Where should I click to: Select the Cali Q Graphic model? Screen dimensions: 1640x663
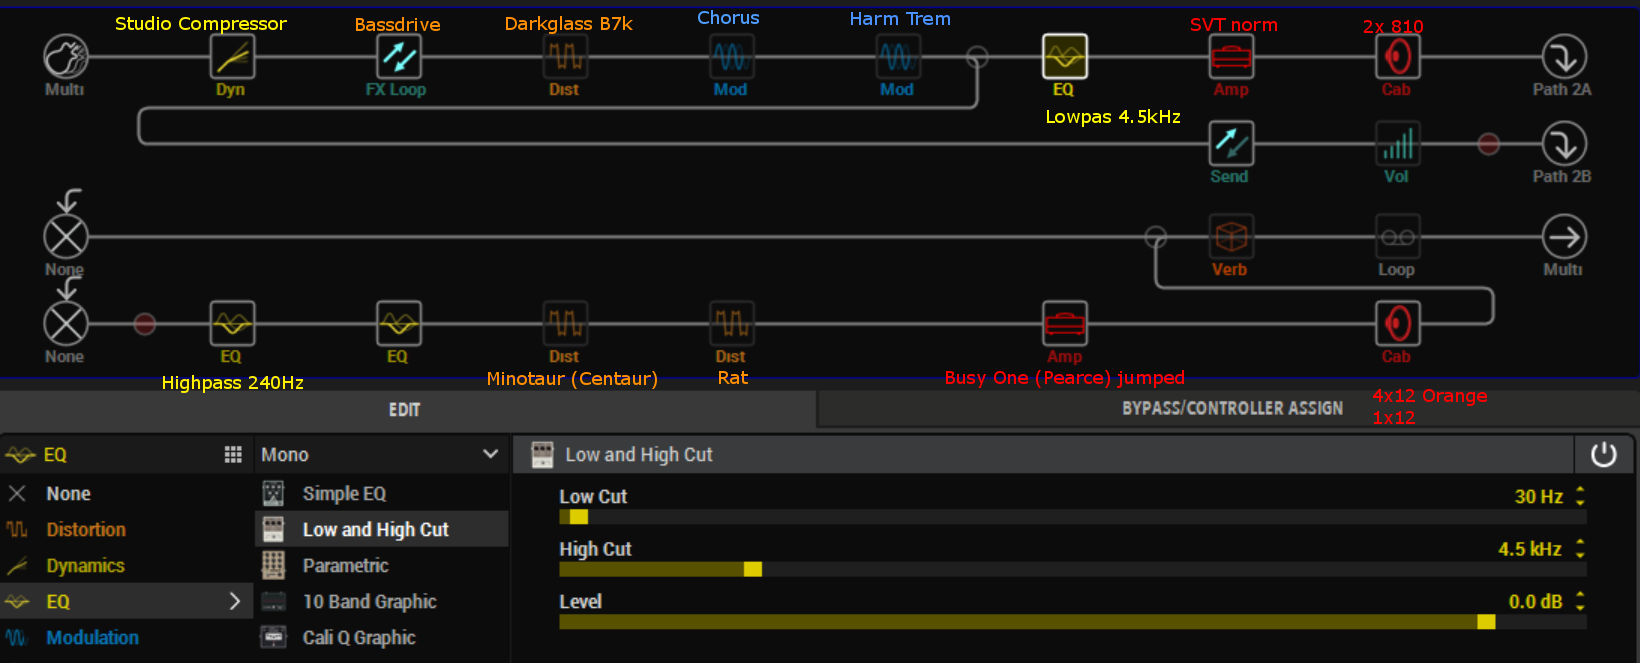(x=382, y=638)
